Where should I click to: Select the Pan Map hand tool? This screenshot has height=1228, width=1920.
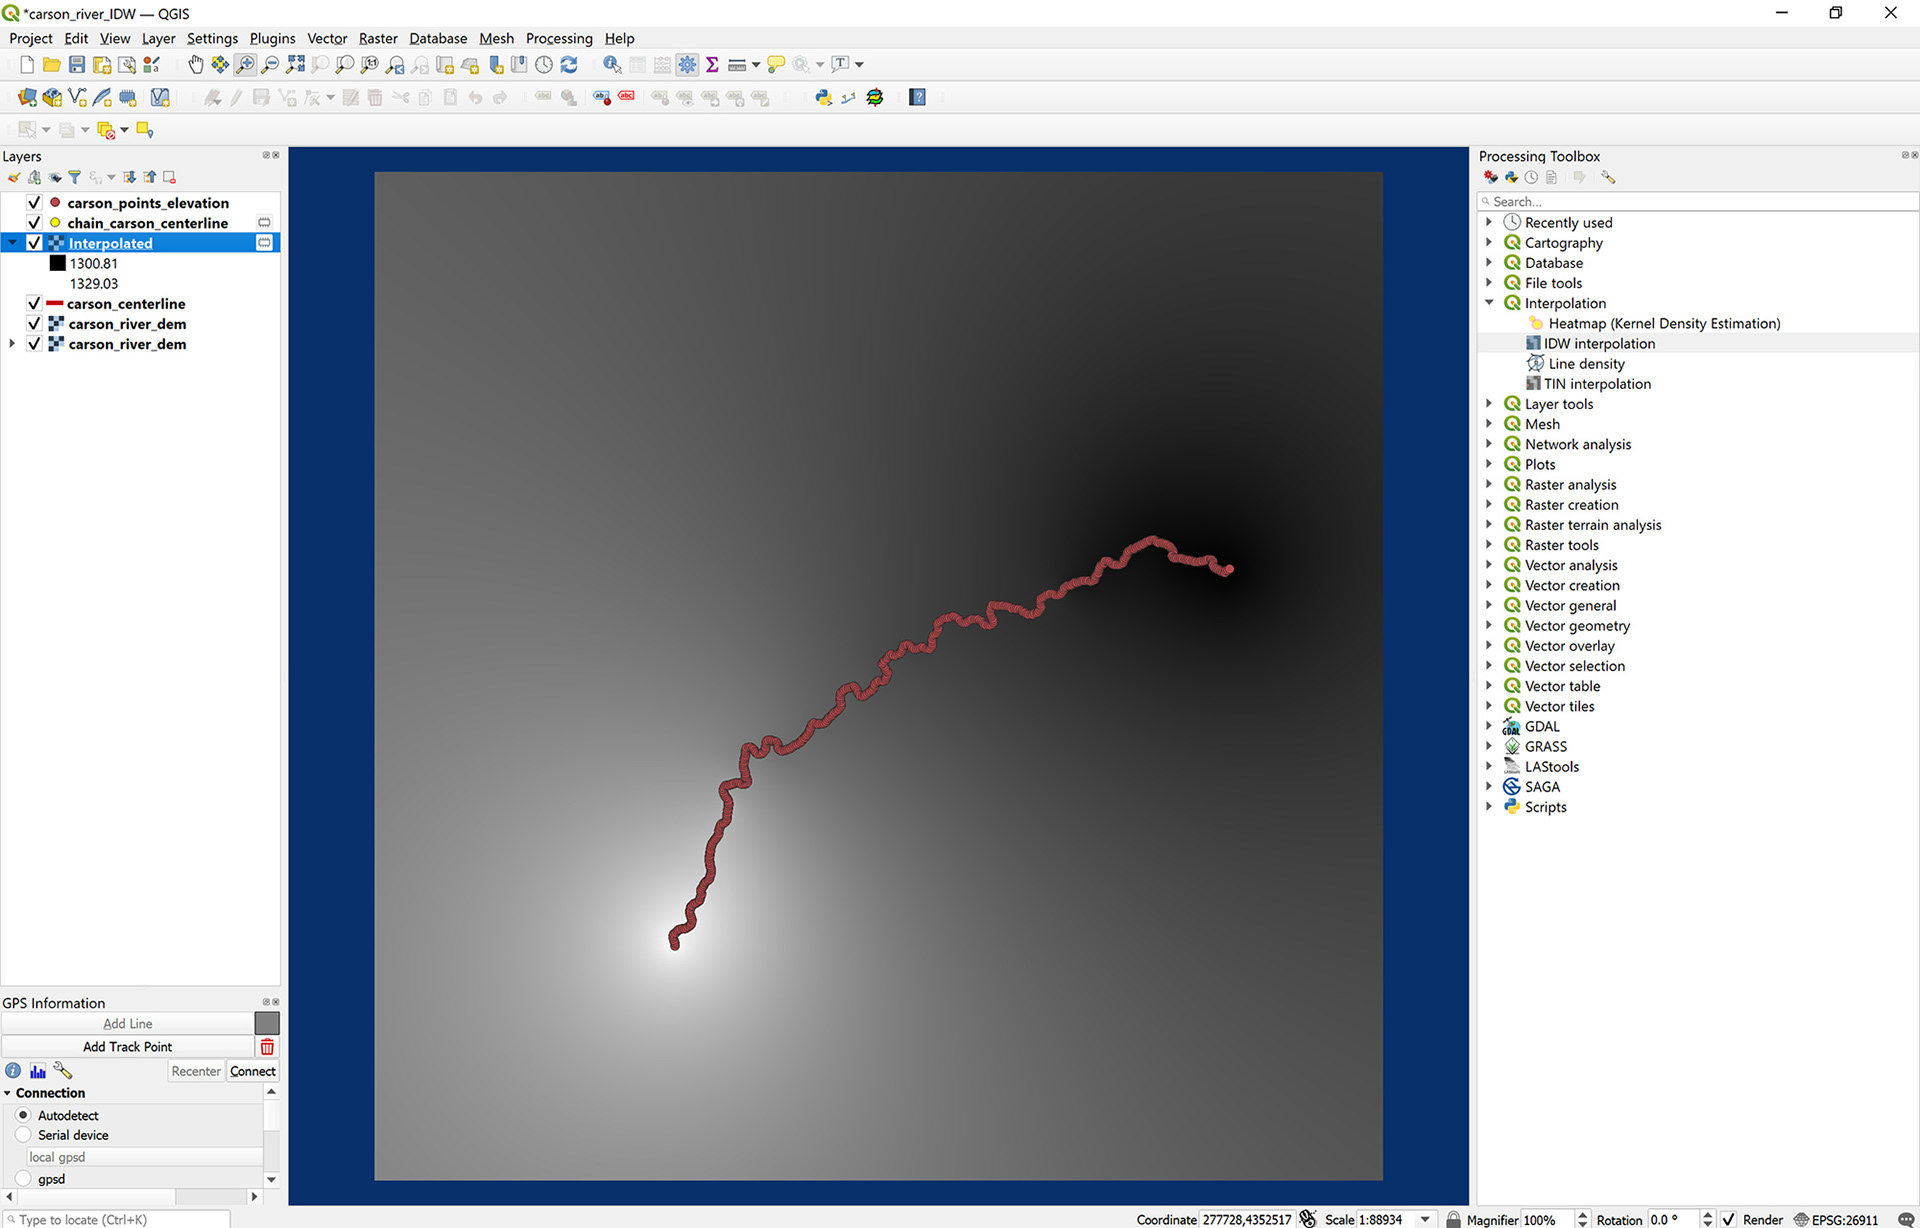(x=196, y=65)
